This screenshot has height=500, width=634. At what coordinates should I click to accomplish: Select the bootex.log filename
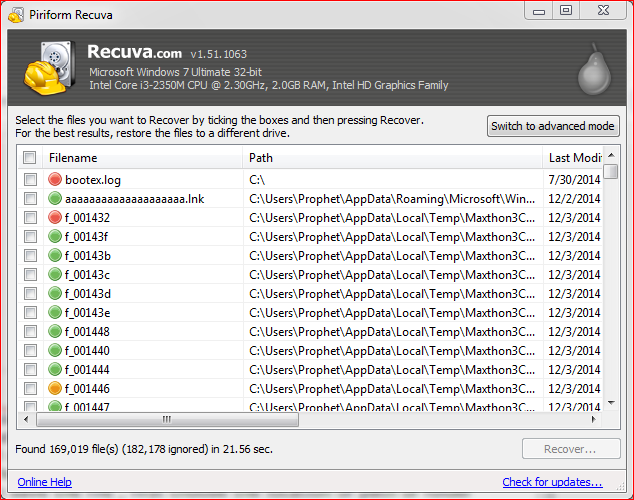tap(93, 179)
